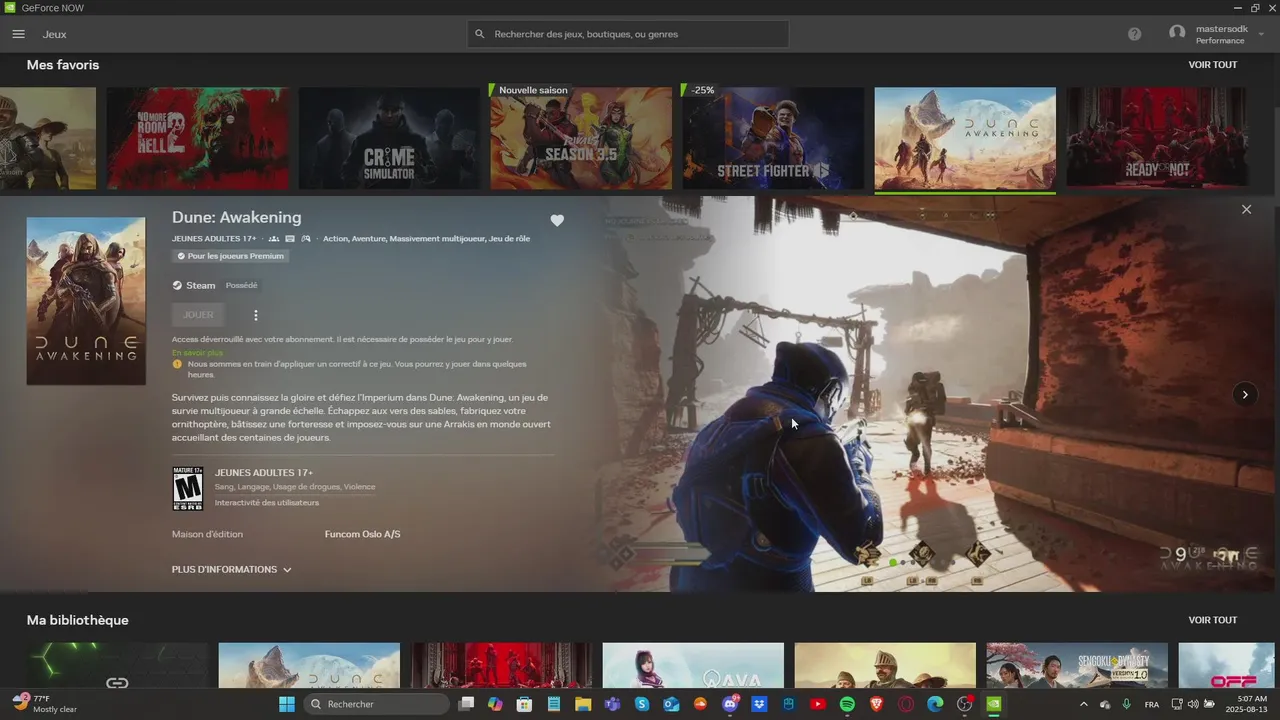
Task: Click the taskbar Rechercher search box
Action: [x=376, y=704]
